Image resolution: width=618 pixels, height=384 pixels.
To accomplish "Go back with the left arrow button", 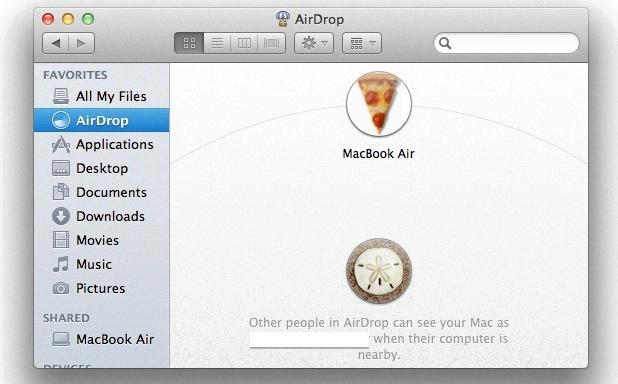I will pyautogui.click(x=56, y=43).
